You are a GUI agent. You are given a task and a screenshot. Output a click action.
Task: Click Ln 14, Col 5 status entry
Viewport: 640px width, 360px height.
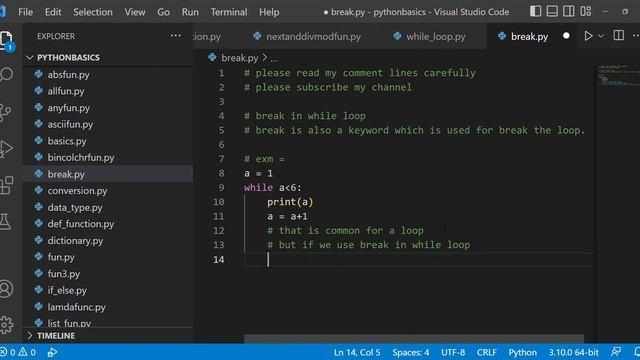[x=357, y=352]
